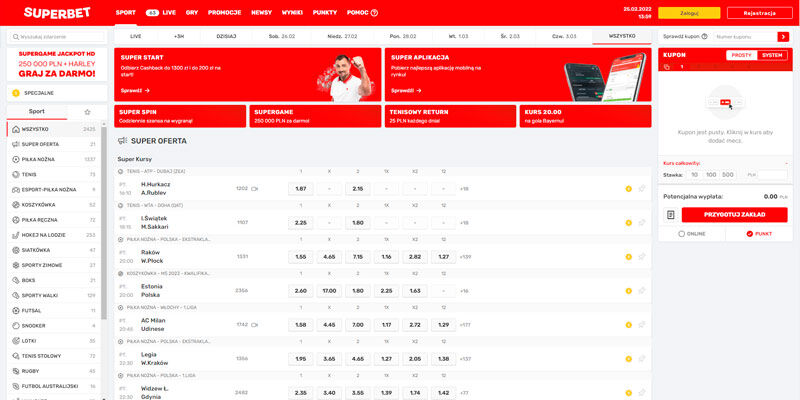The height and width of the screenshot is (400, 800).
Task: Click the coin icon for Hurkacz–Rublev match
Action: (629, 189)
